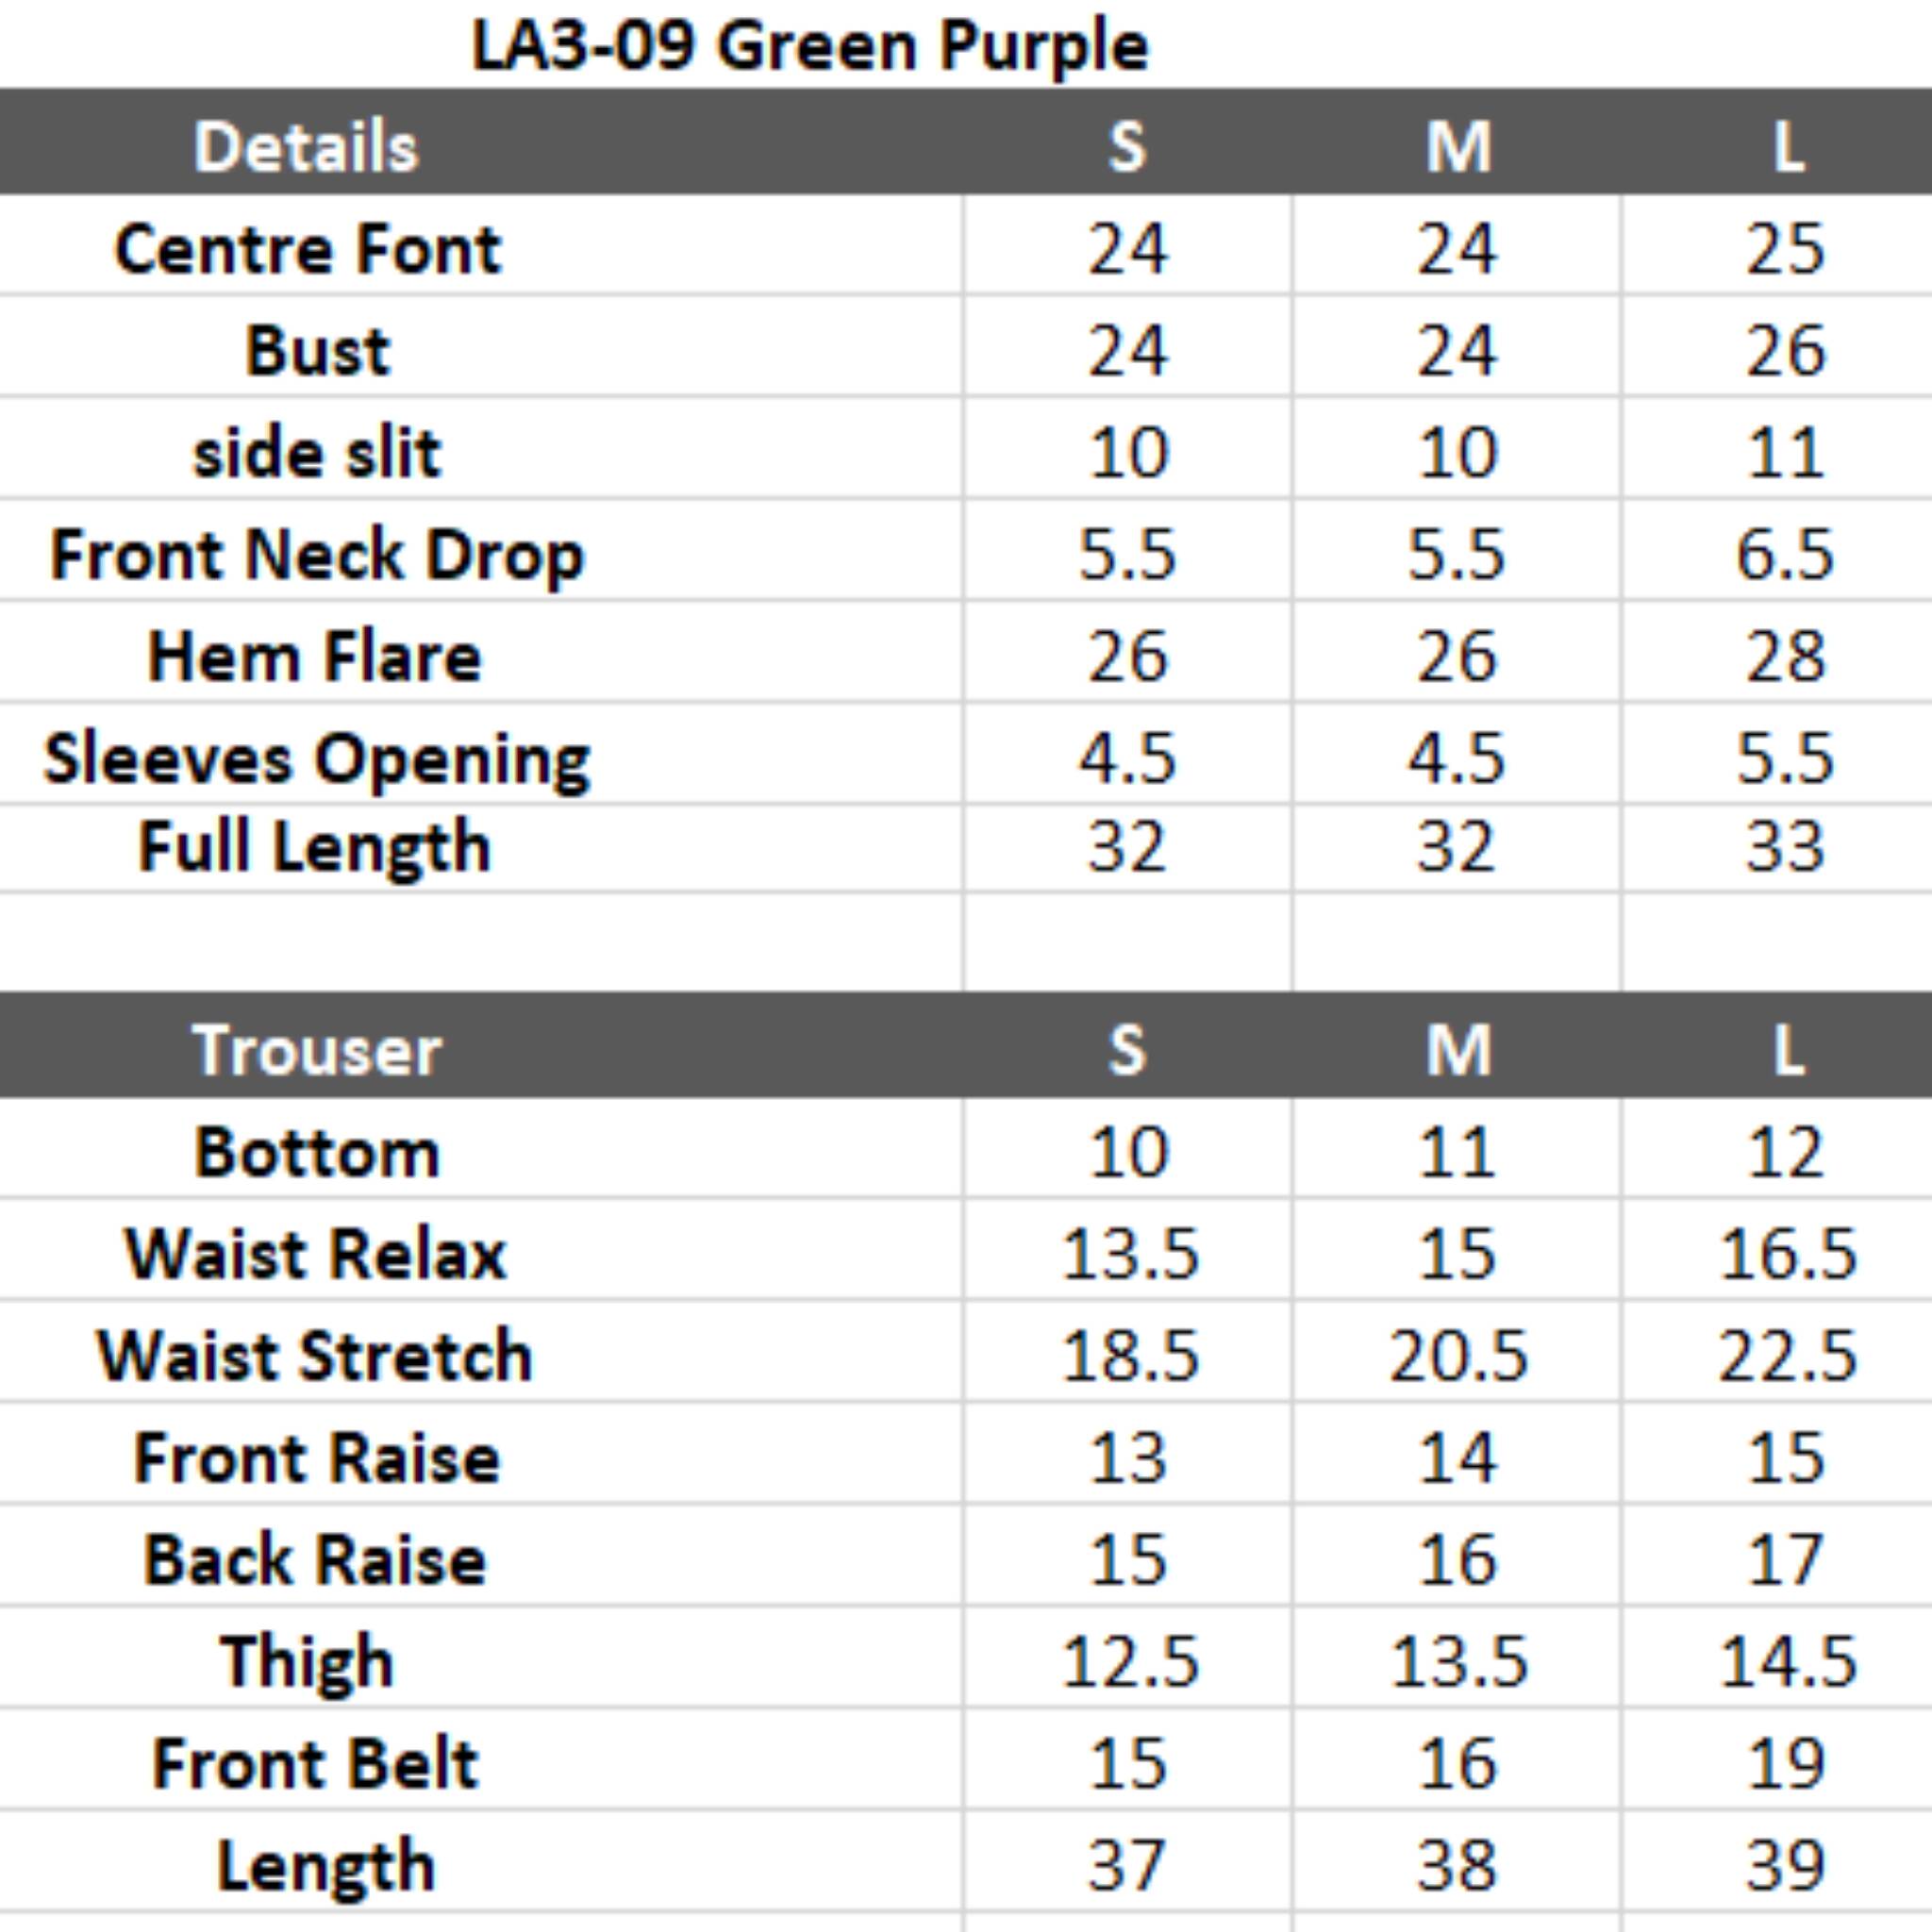1932x1932 pixels.
Task: Click the Front Neck Drop value 6.5
Action: [1785, 555]
